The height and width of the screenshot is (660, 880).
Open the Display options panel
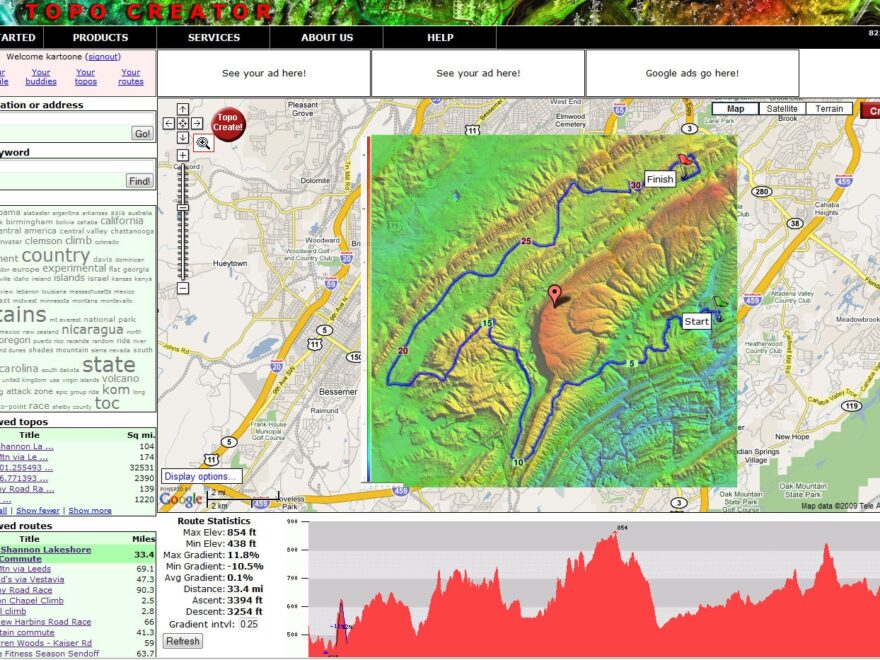point(201,477)
